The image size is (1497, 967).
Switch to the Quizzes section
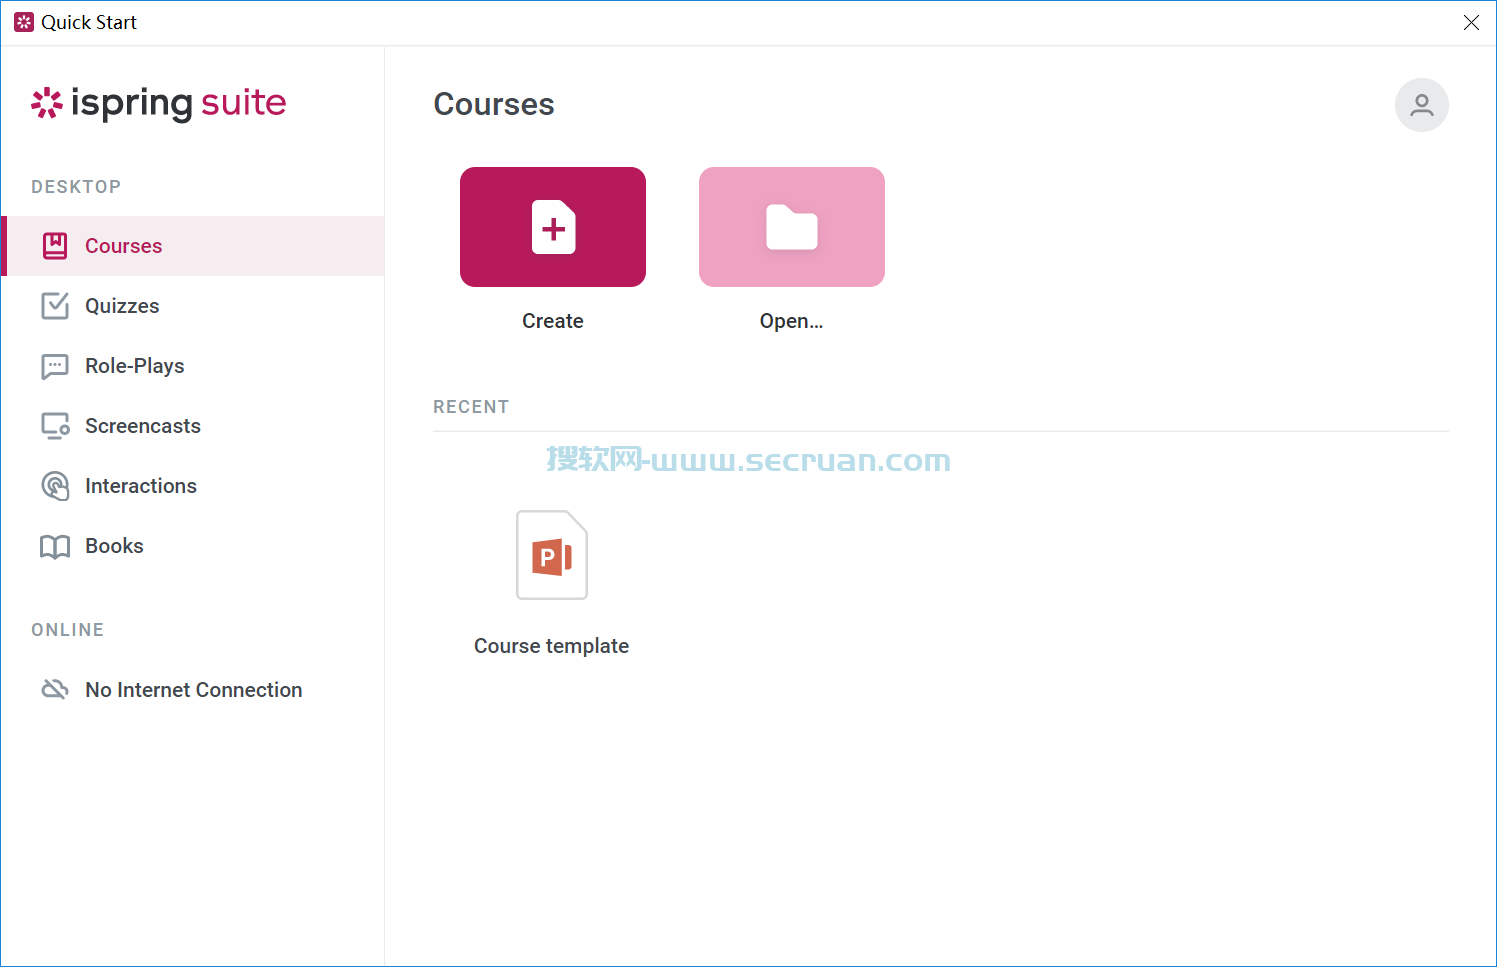pos(193,306)
